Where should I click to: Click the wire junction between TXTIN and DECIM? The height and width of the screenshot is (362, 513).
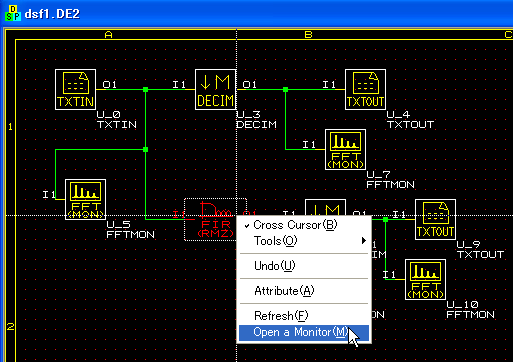145,89
